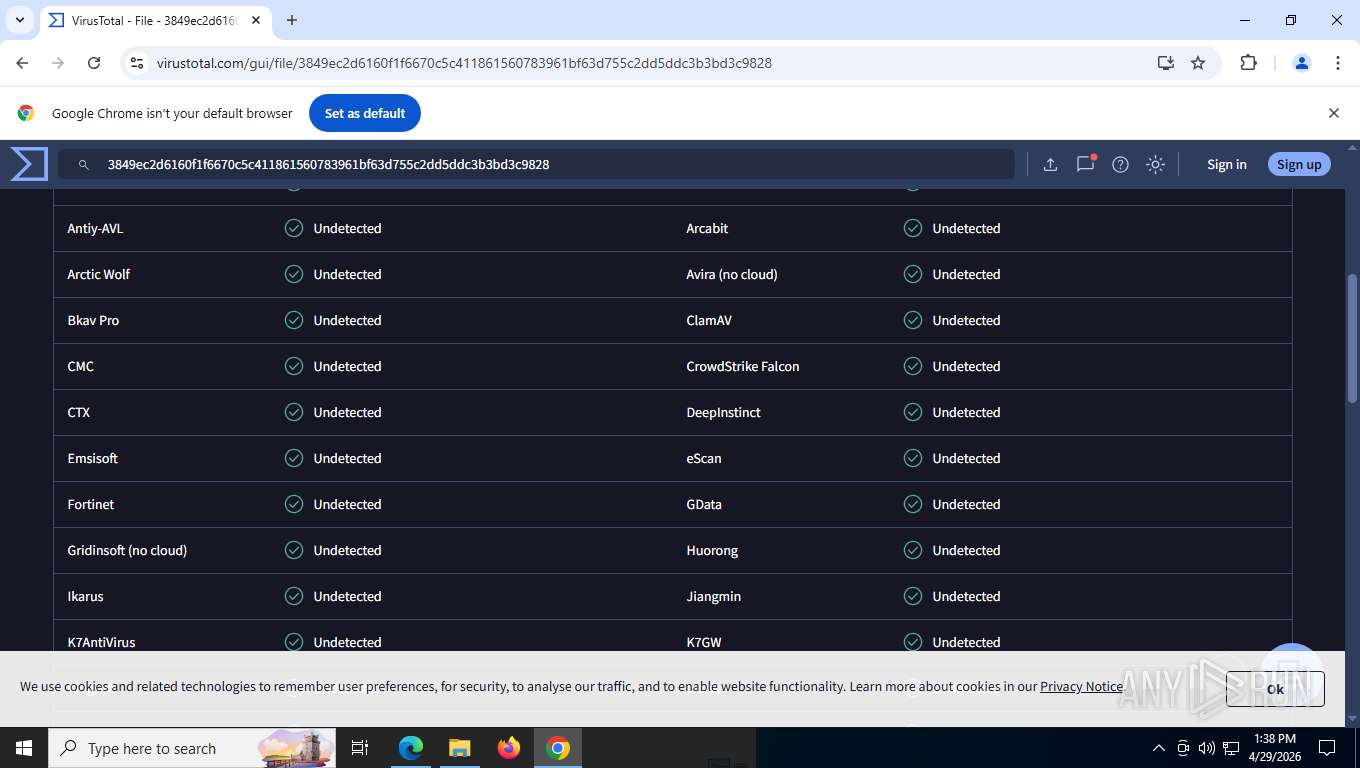Click the Arcabit engine name

point(707,228)
